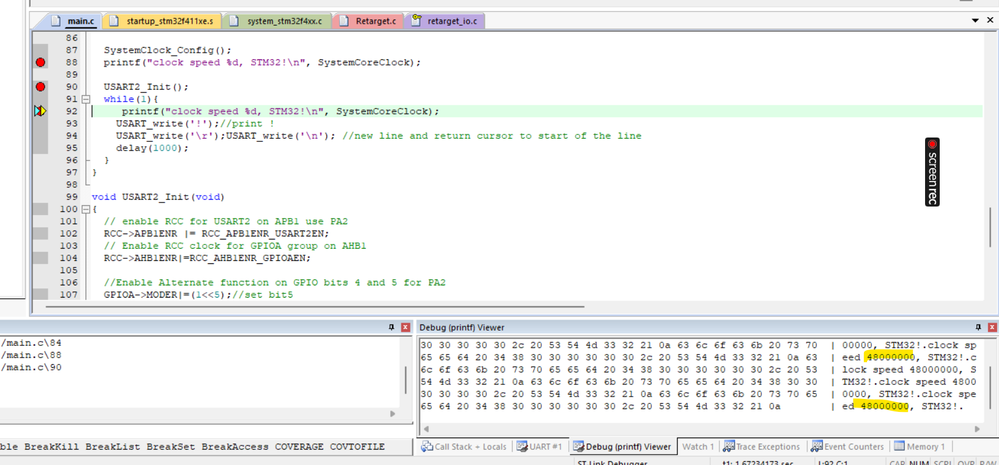
Task: Click the COVERAGE command hint
Action: [x=299, y=447]
